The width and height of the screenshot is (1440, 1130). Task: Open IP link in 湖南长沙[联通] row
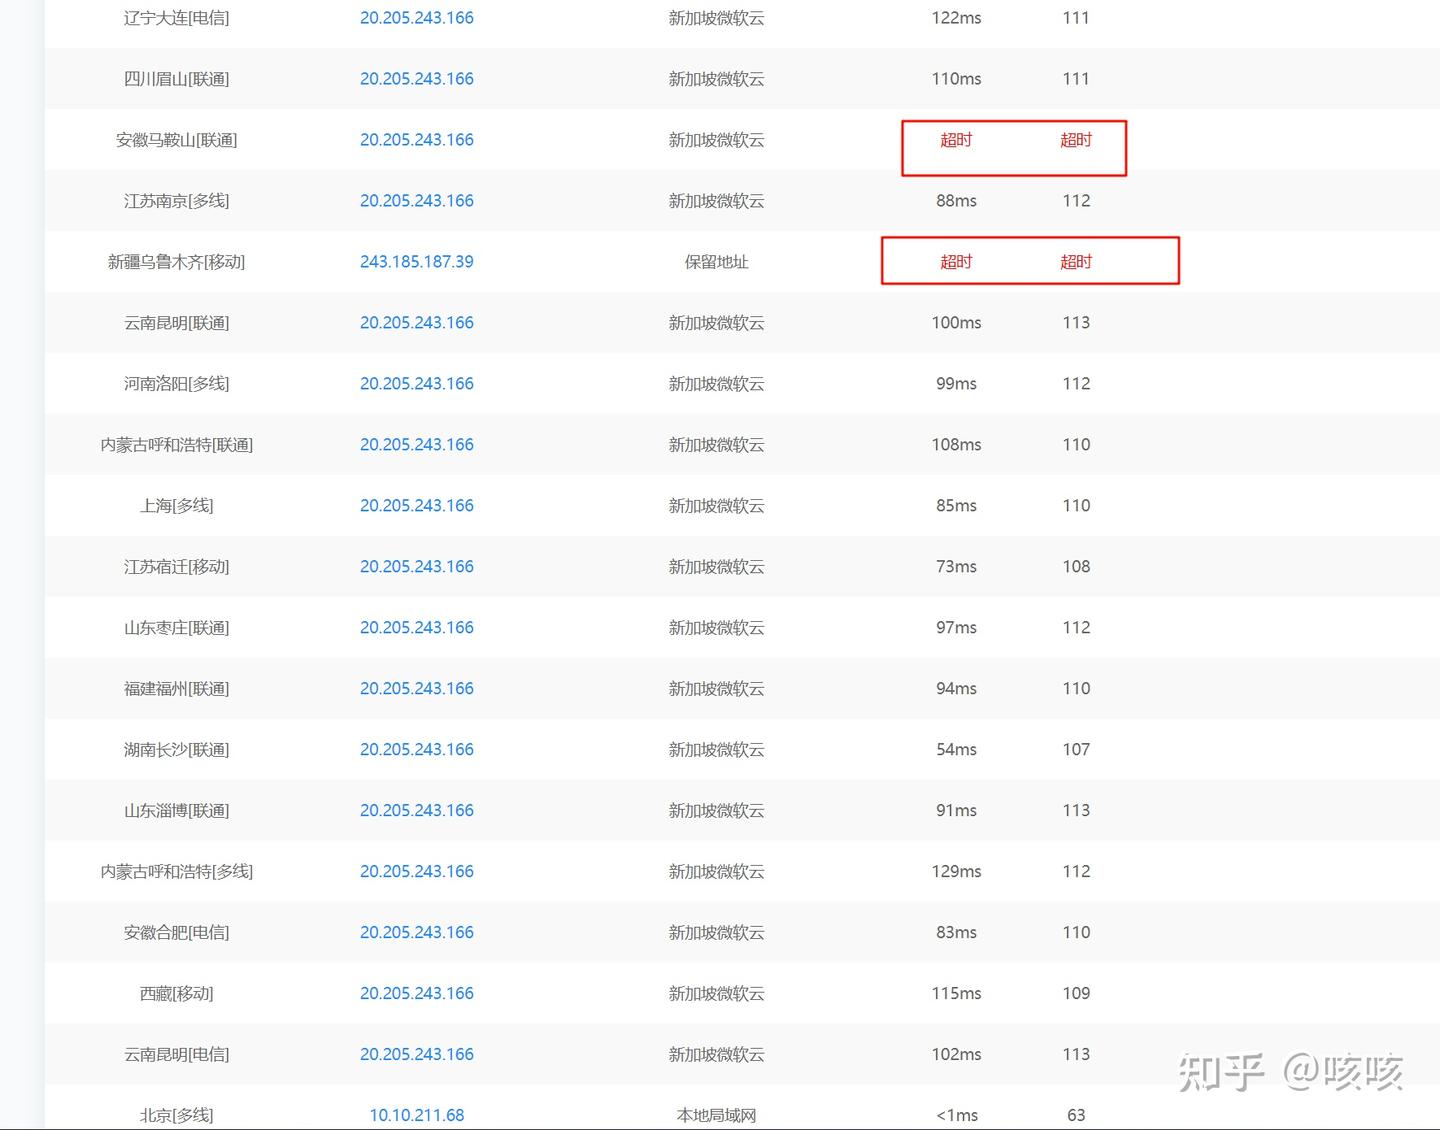pyautogui.click(x=417, y=750)
